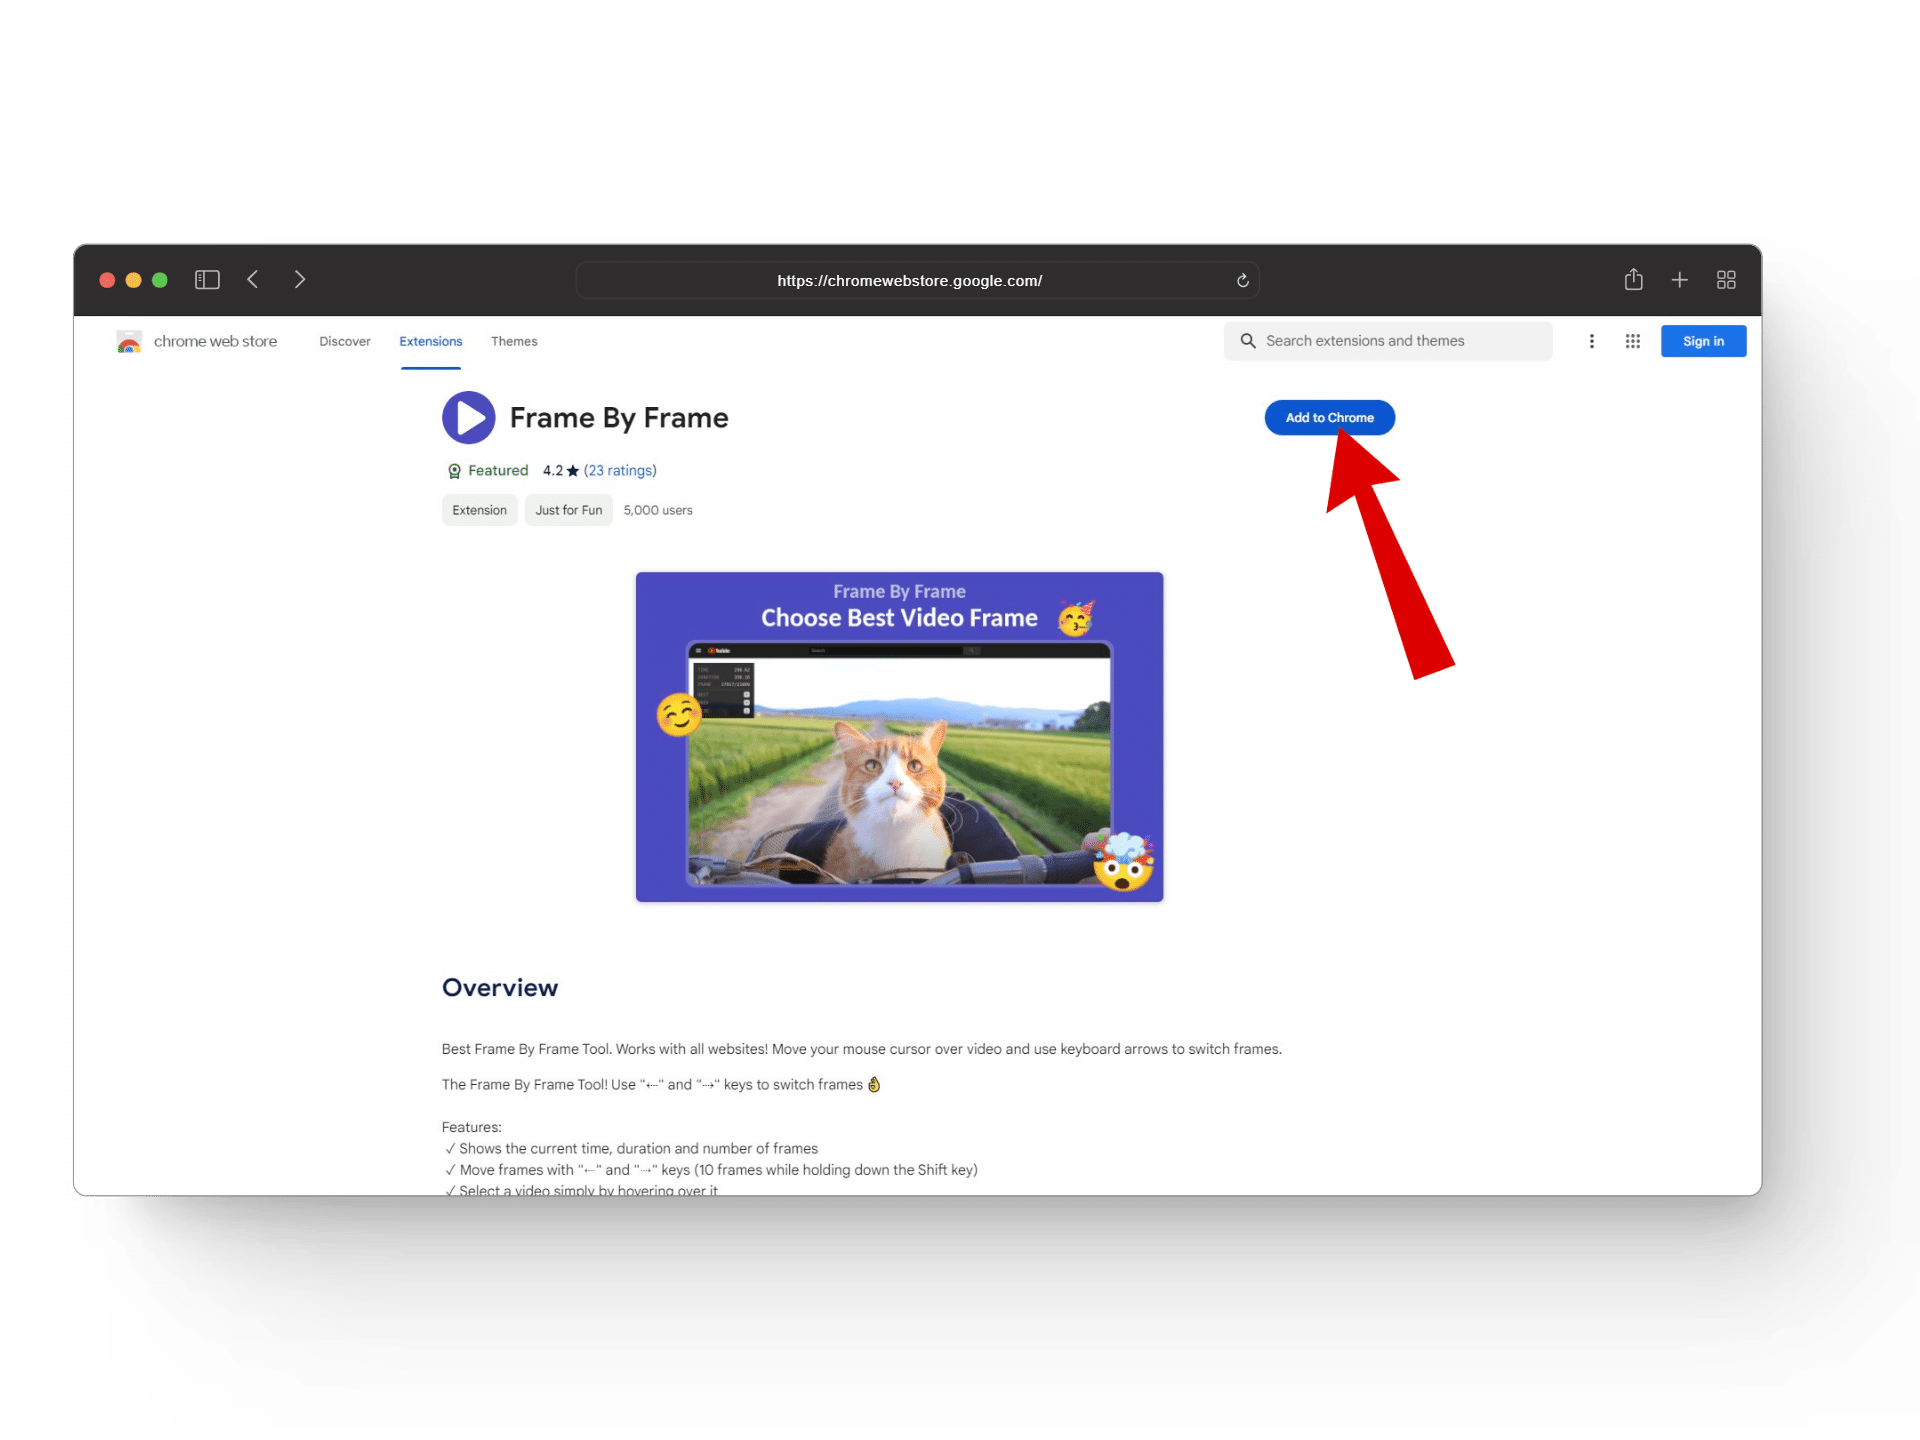1920x1440 pixels.
Task: Click the Sign in button
Action: point(1702,342)
